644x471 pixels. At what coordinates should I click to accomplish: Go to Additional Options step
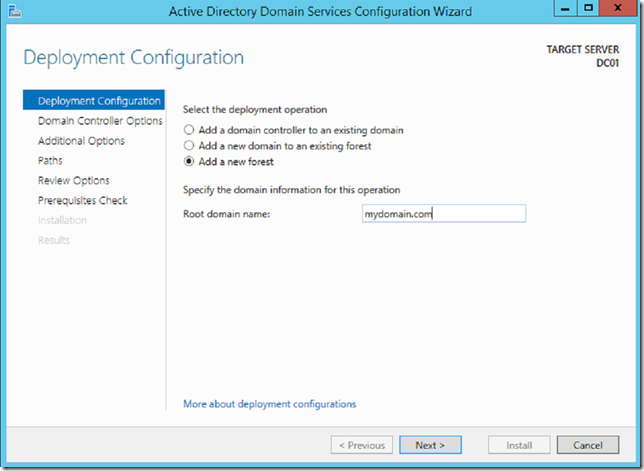coord(81,141)
